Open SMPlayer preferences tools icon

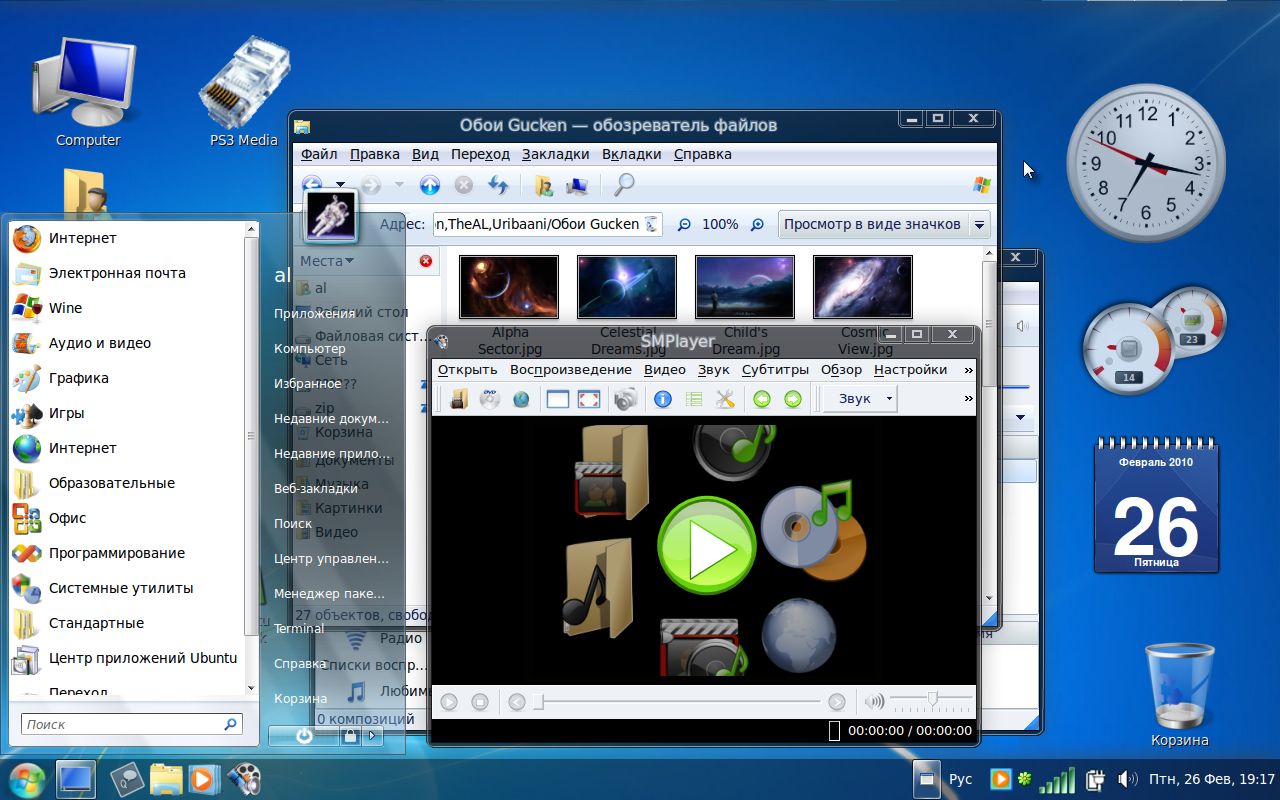click(725, 399)
